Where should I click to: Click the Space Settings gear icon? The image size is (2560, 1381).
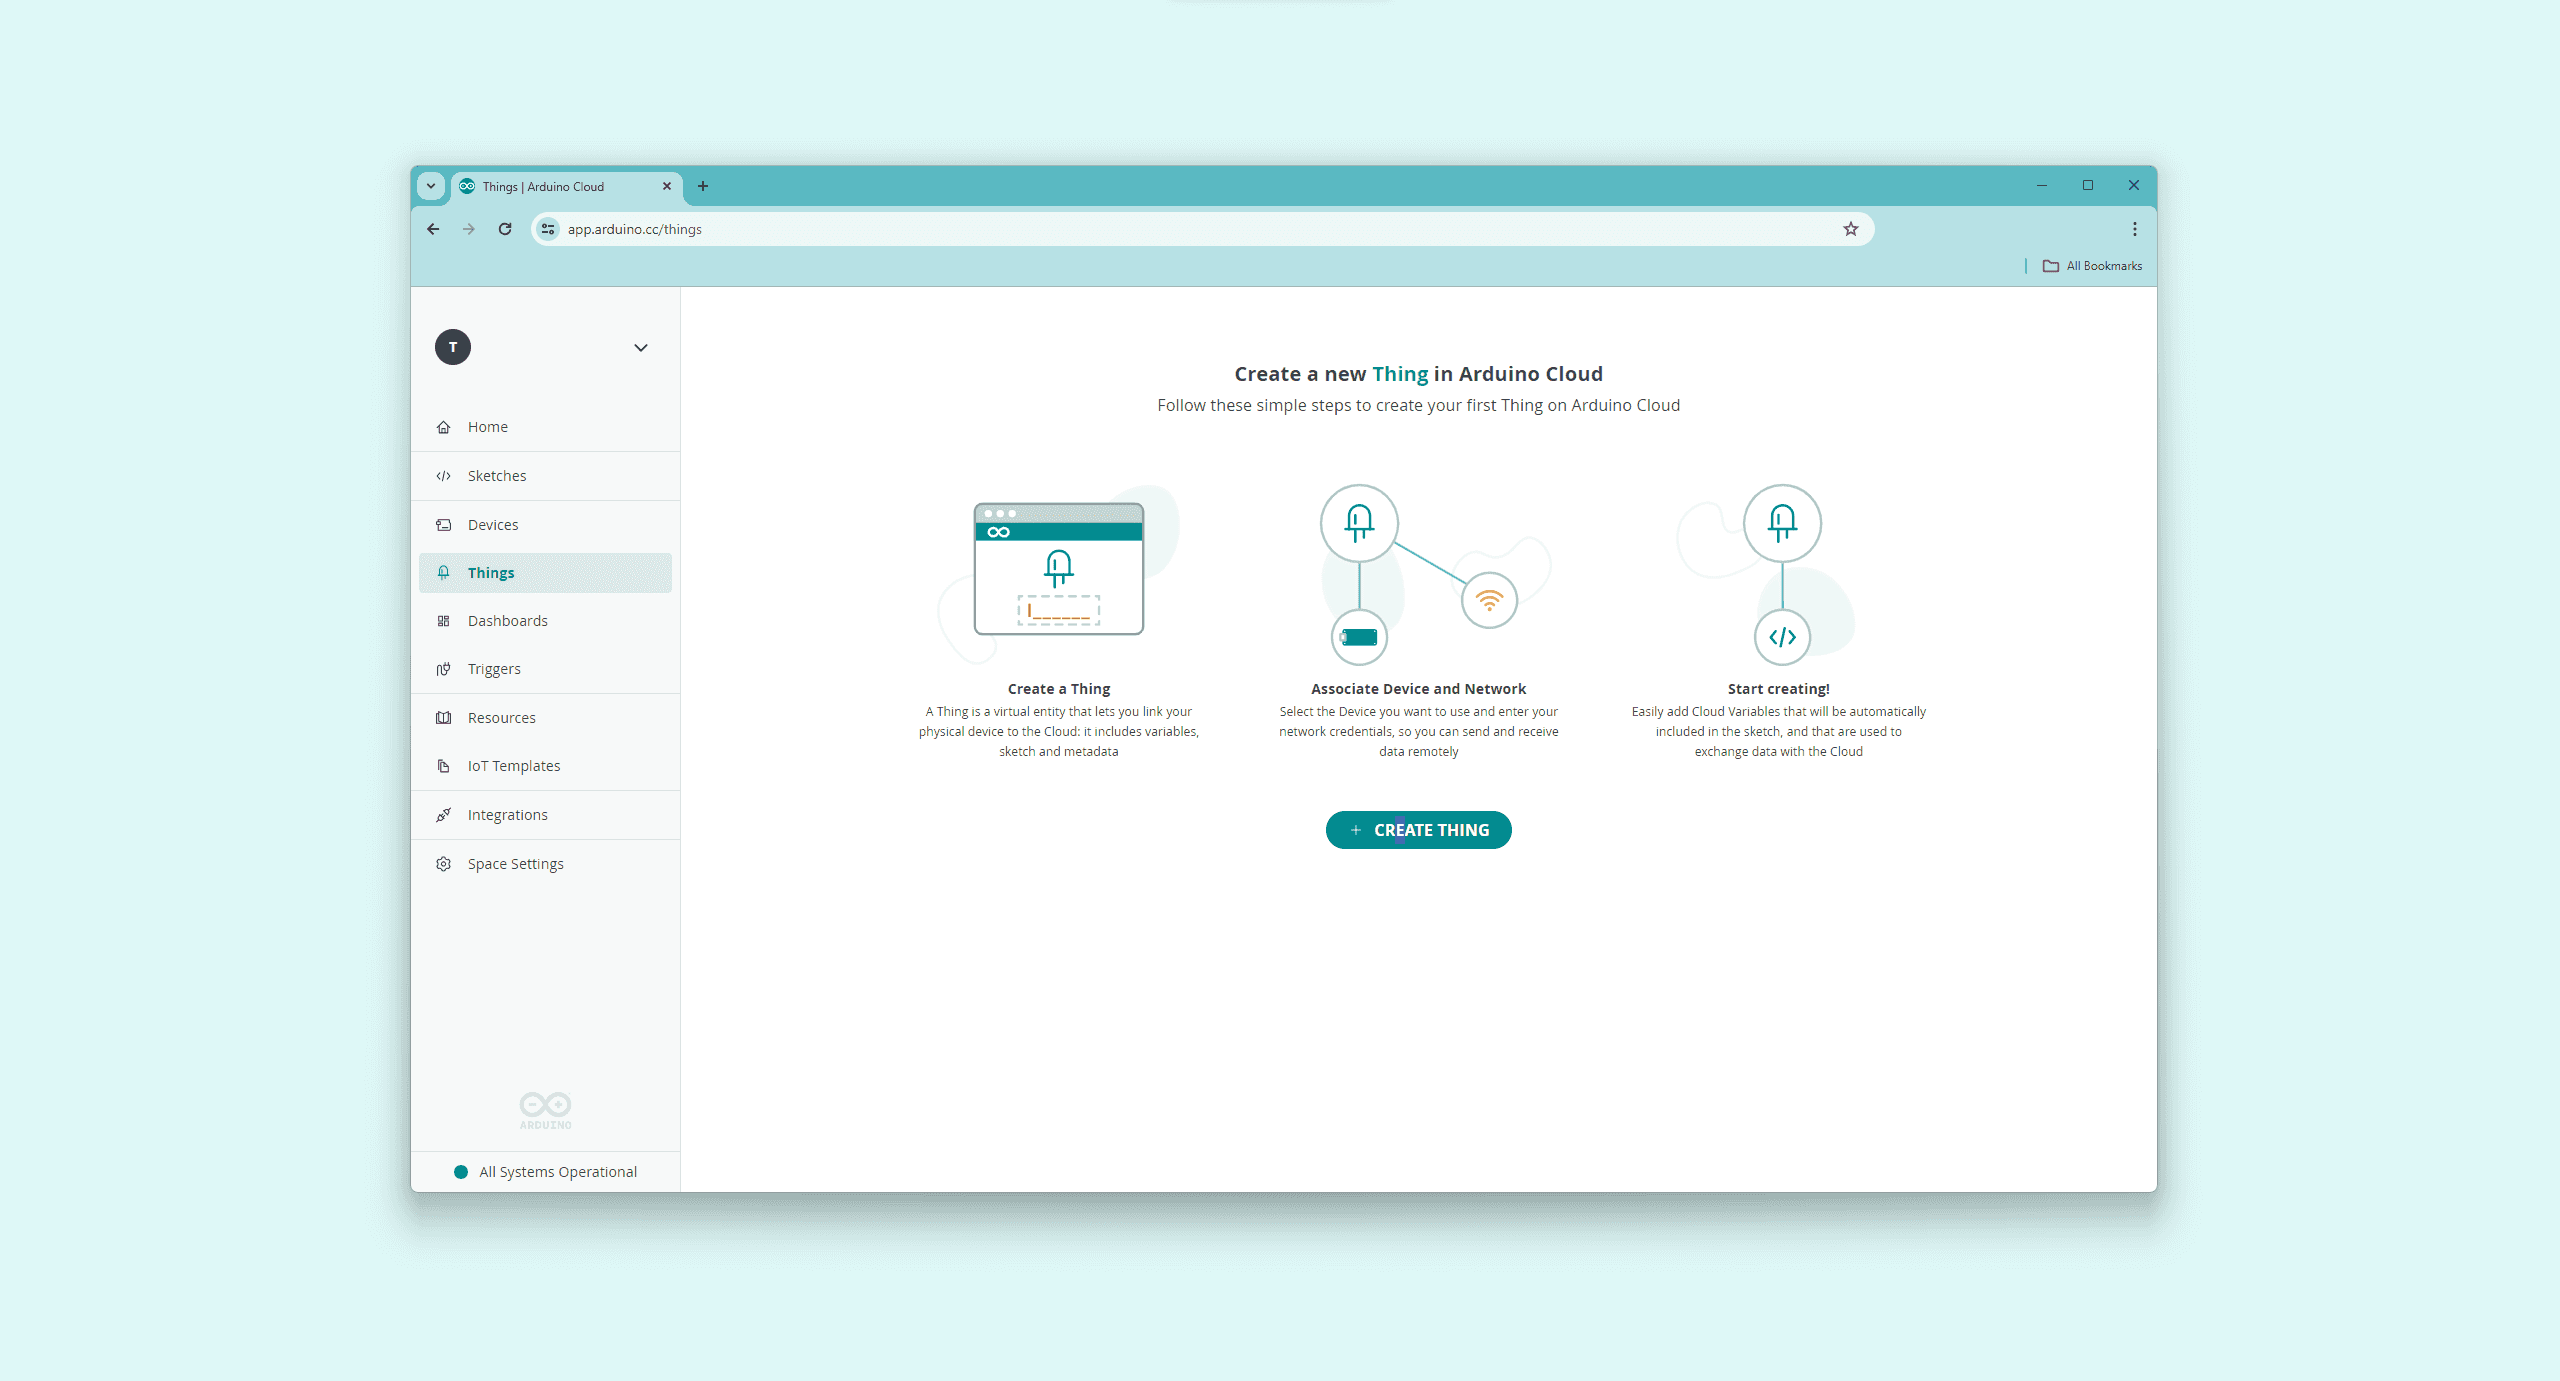(444, 863)
